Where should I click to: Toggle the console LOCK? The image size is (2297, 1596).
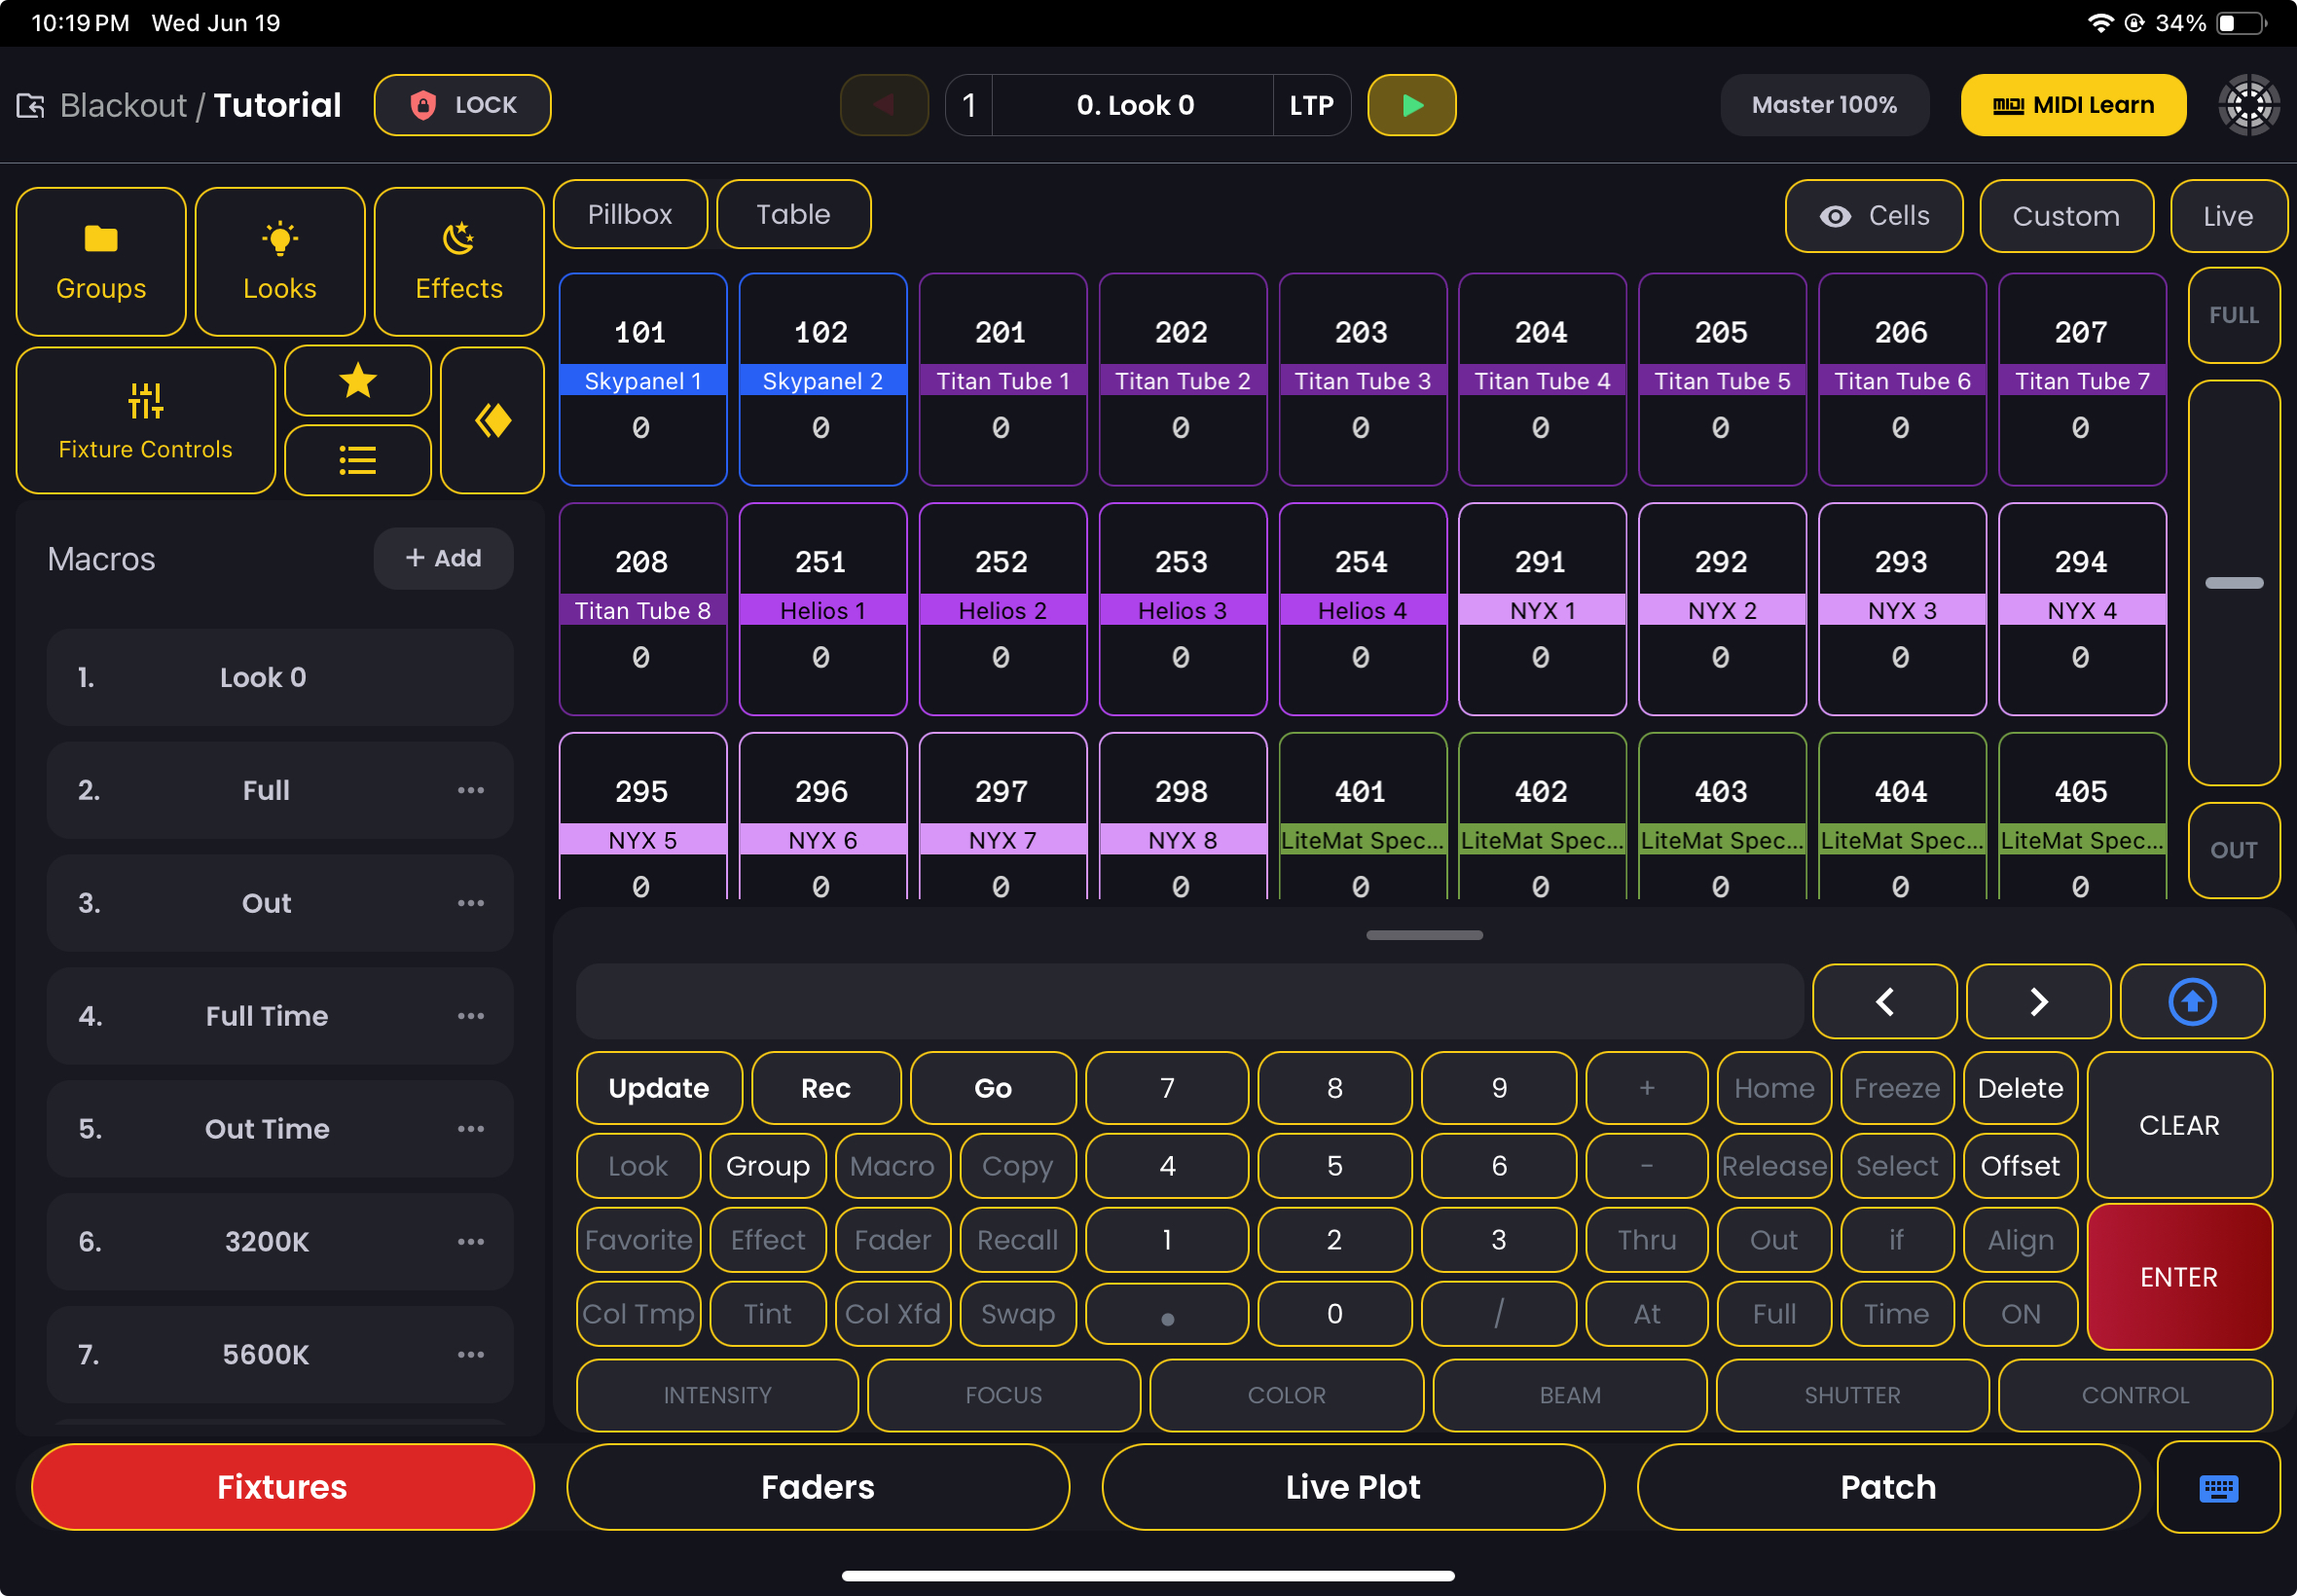pyautogui.click(x=462, y=104)
